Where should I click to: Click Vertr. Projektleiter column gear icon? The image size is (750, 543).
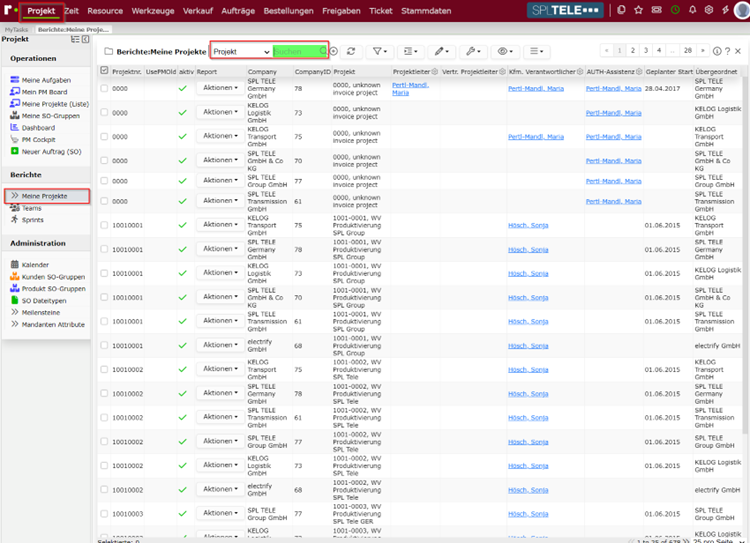pos(502,72)
